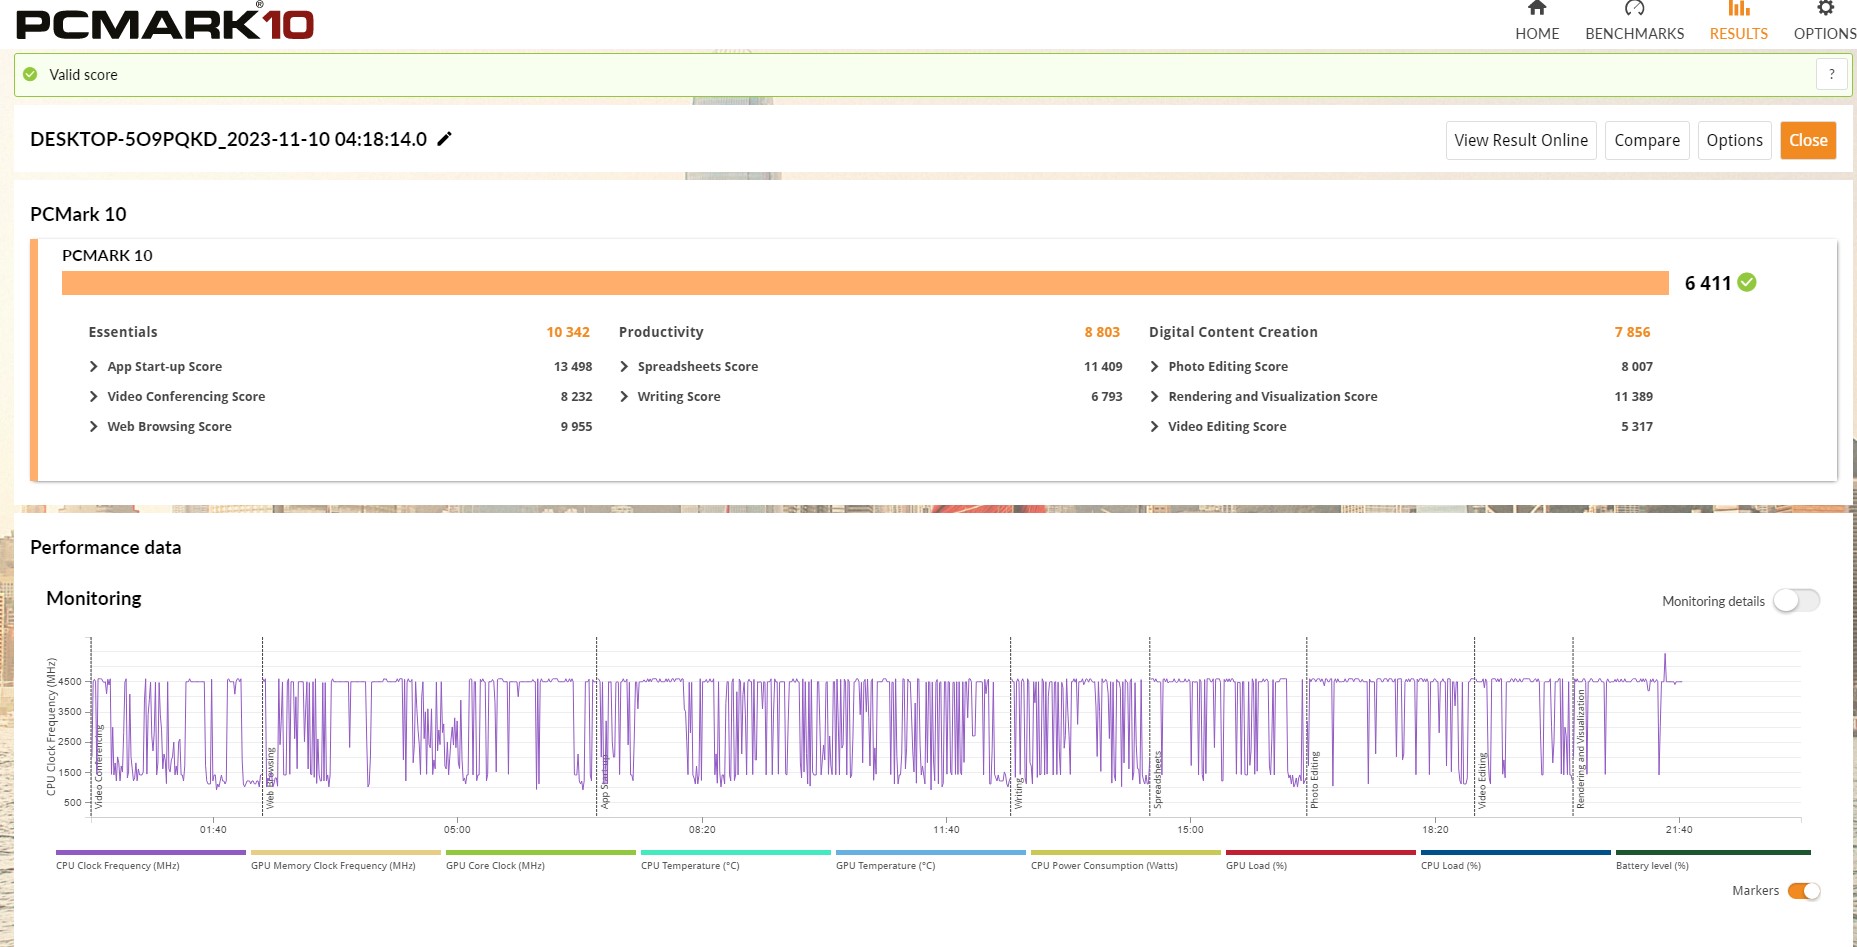
Task: Turn off the Markers toggle
Action: 1804,891
